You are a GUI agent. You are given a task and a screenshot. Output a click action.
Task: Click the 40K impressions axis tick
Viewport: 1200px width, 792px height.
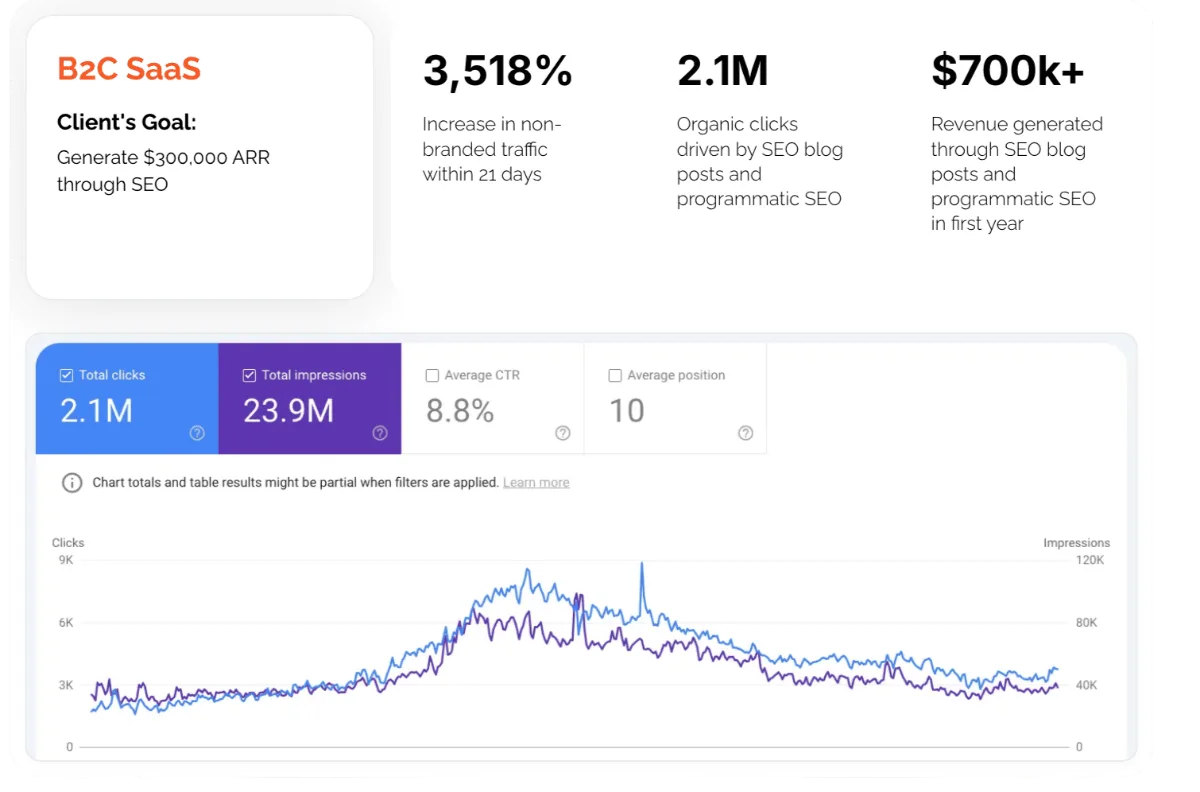point(1086,686)
